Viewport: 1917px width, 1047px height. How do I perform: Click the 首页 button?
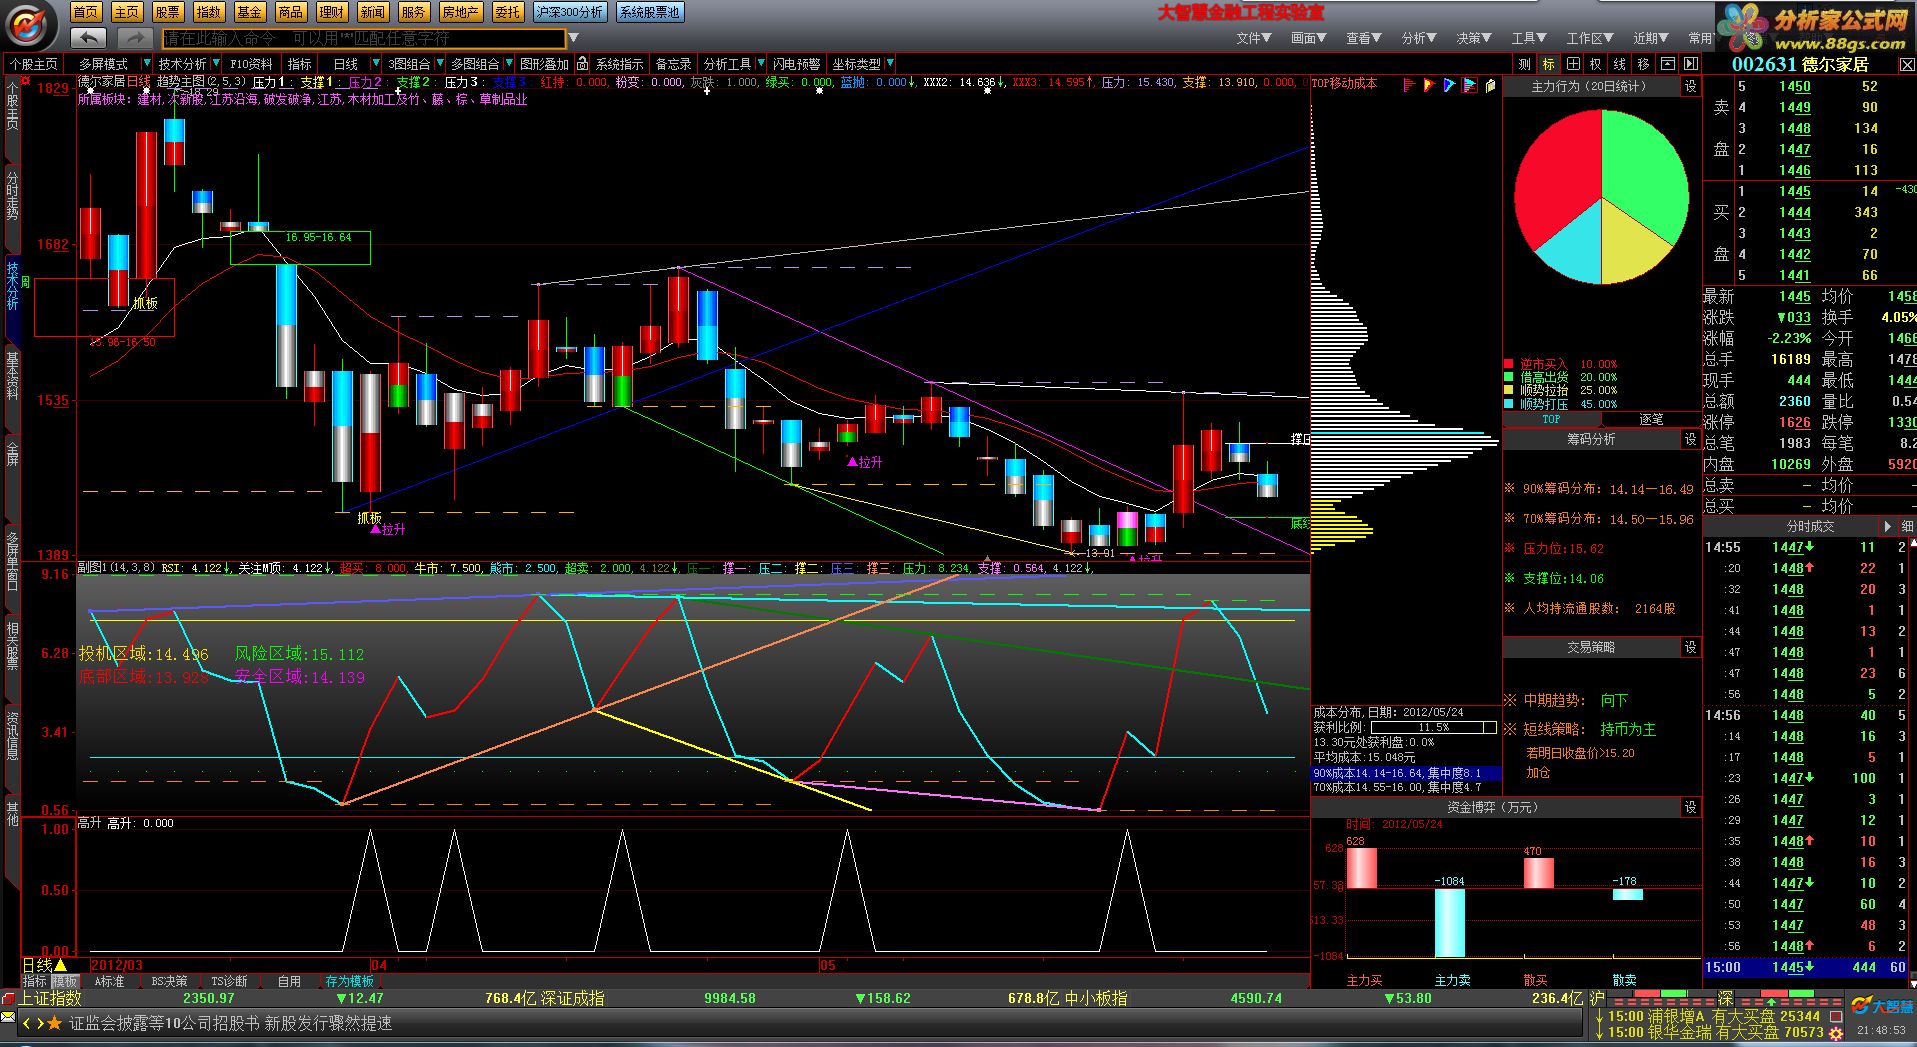[x=86, y=12]
